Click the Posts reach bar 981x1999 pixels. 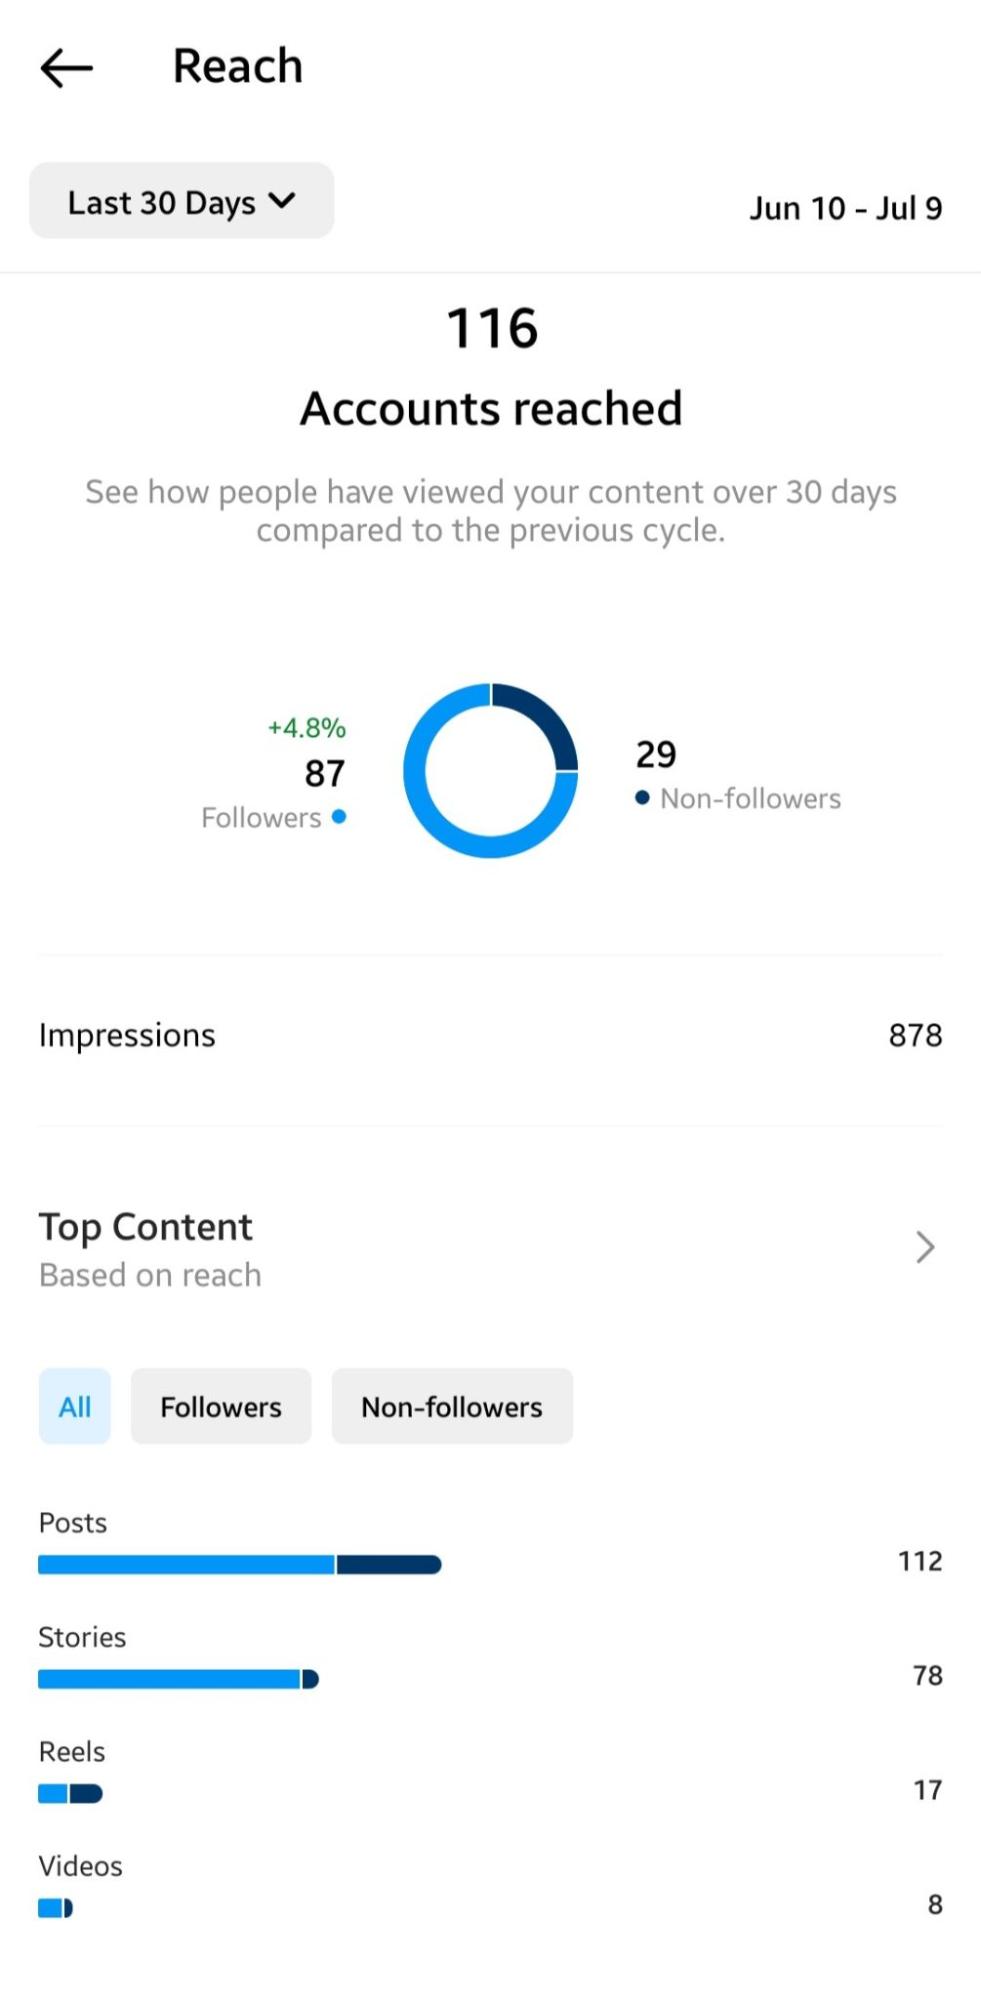[x=239, y=1563]
